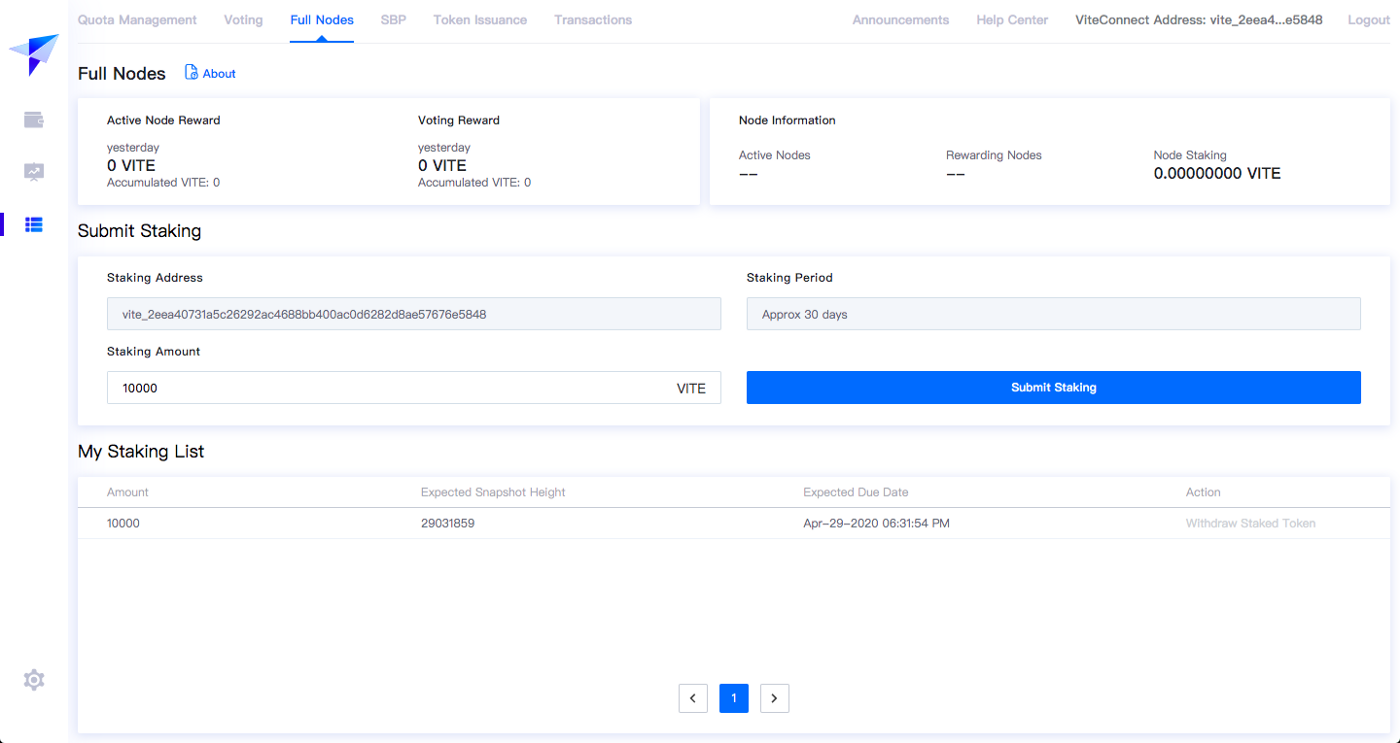The height and width of the screenshot is (743, 1400).
Task: Select page 1 in pagination
Action: pyautogui.click(x=734, y=698)
